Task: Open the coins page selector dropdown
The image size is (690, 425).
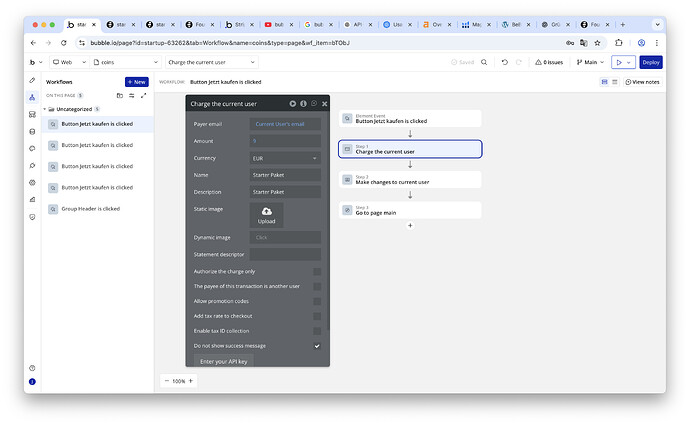Action: pos(125,62)
